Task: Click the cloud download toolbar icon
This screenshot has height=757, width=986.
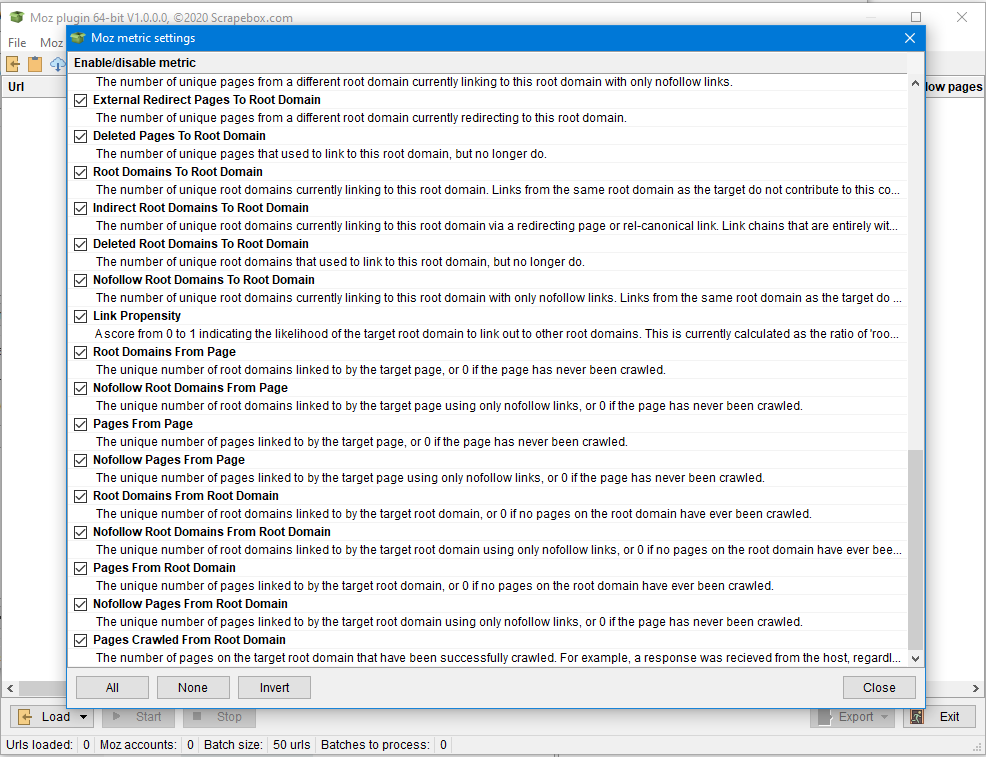Action: pos(58,64)
